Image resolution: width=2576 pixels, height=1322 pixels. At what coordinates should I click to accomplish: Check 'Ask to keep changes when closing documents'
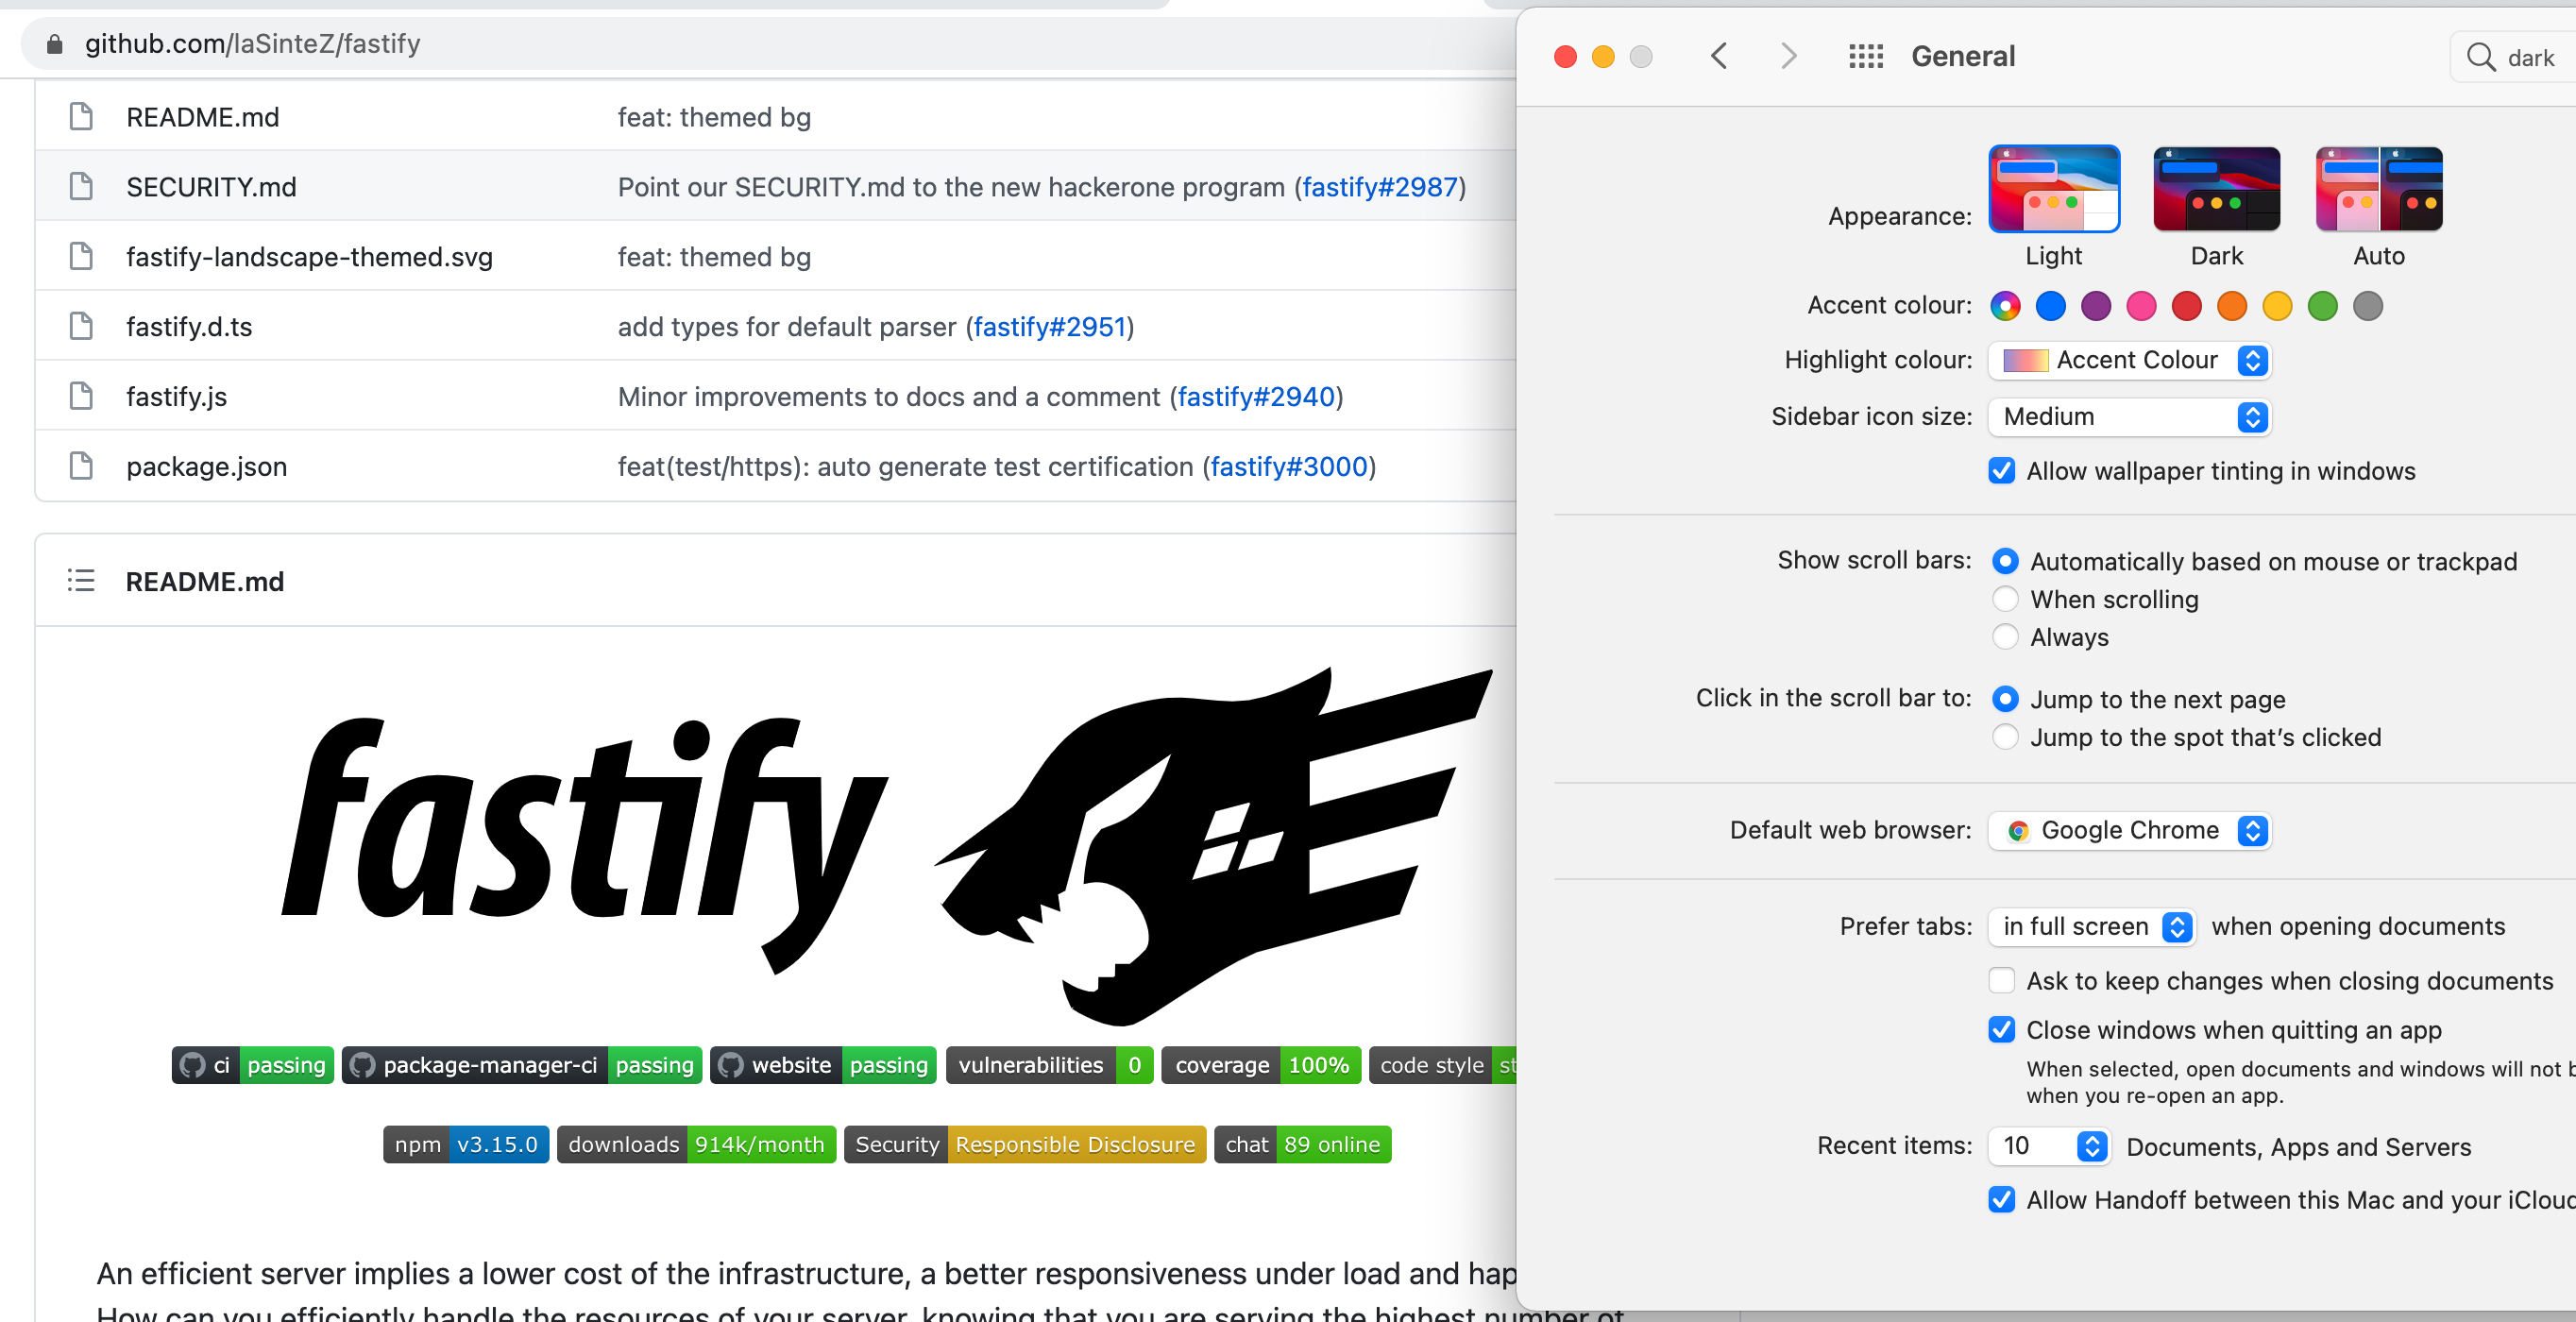[x=2001, y=980]
